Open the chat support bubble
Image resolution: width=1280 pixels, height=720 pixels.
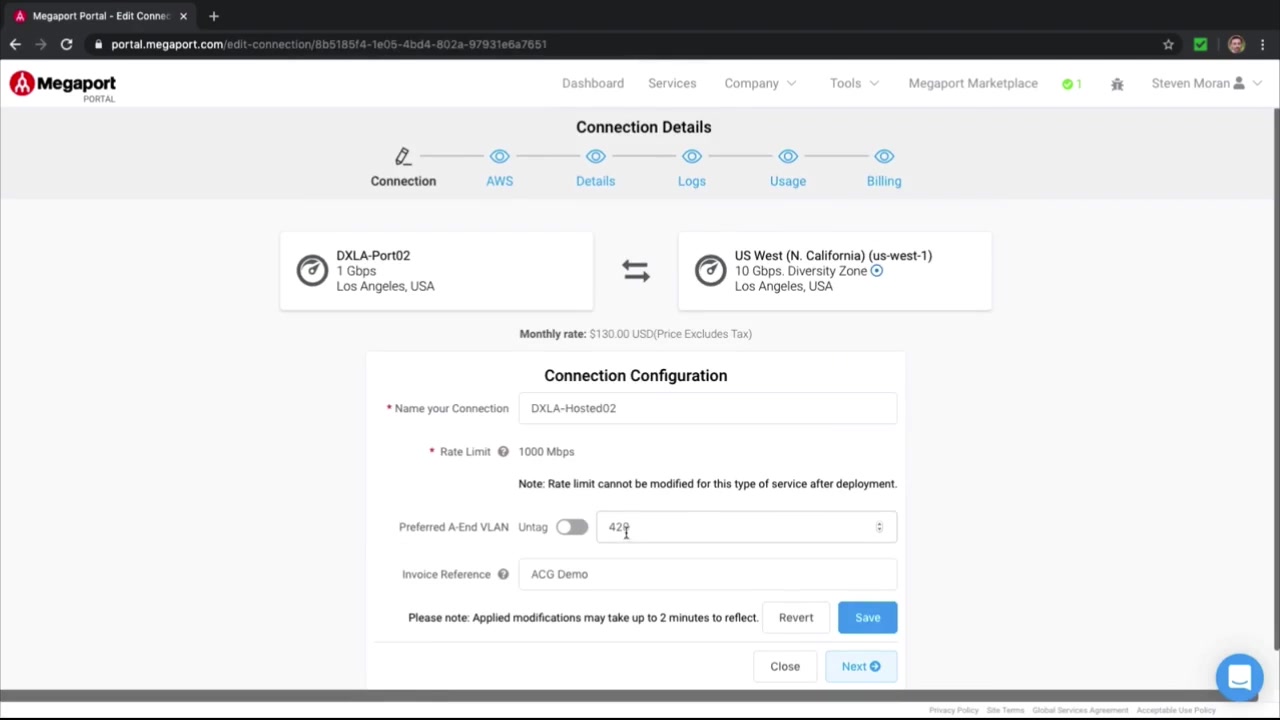(x=1239, y=678)
